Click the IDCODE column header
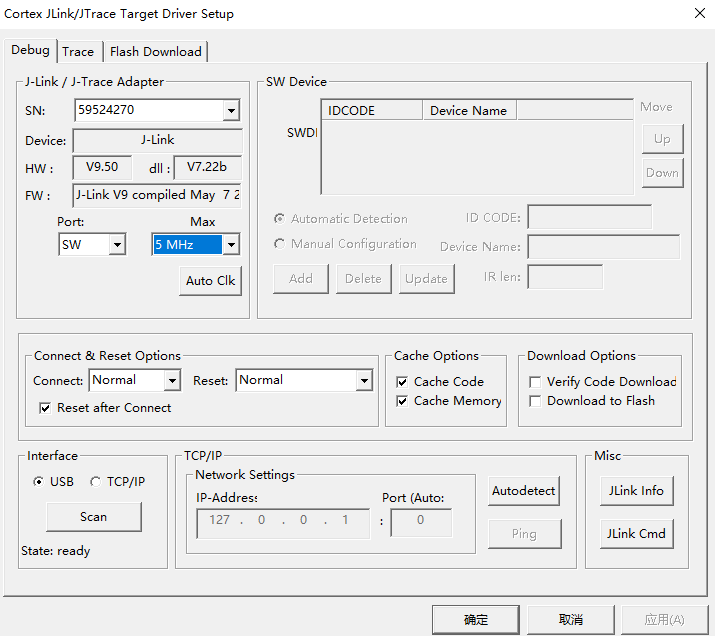This screenshot has width=715, height=636. [372, 111]
